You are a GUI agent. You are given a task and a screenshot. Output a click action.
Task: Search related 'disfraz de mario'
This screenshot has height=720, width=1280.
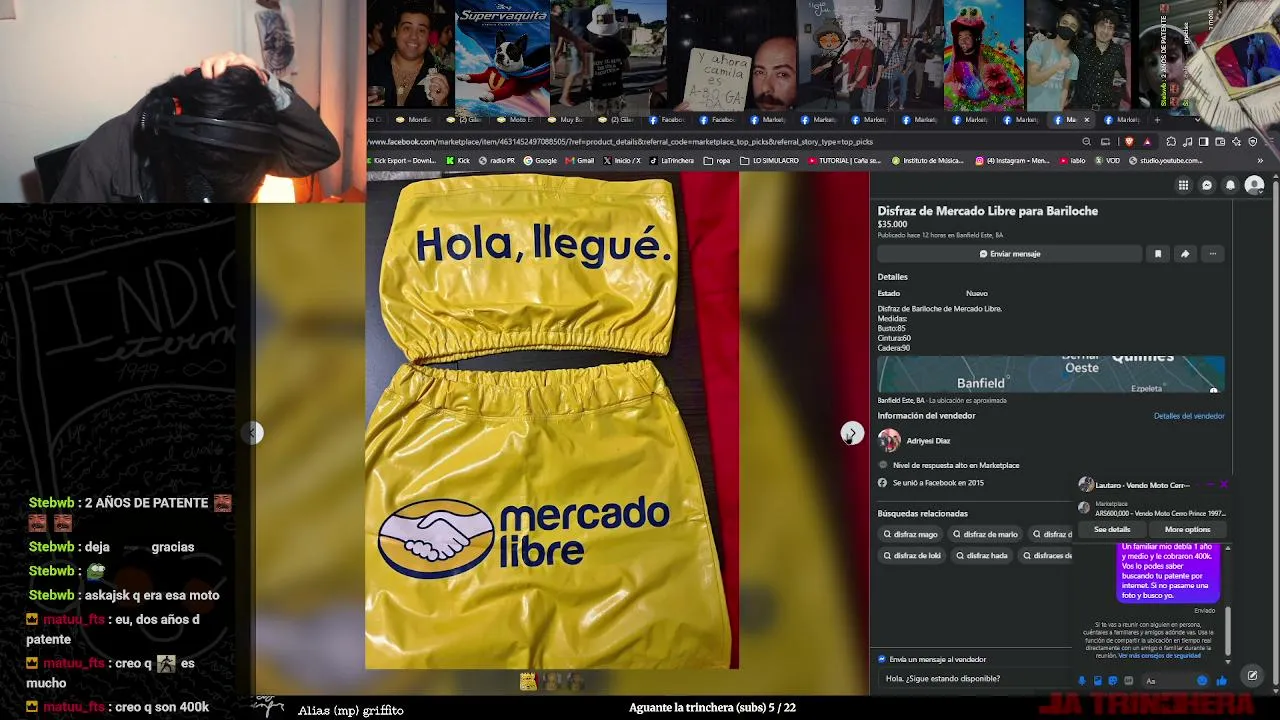985,534
